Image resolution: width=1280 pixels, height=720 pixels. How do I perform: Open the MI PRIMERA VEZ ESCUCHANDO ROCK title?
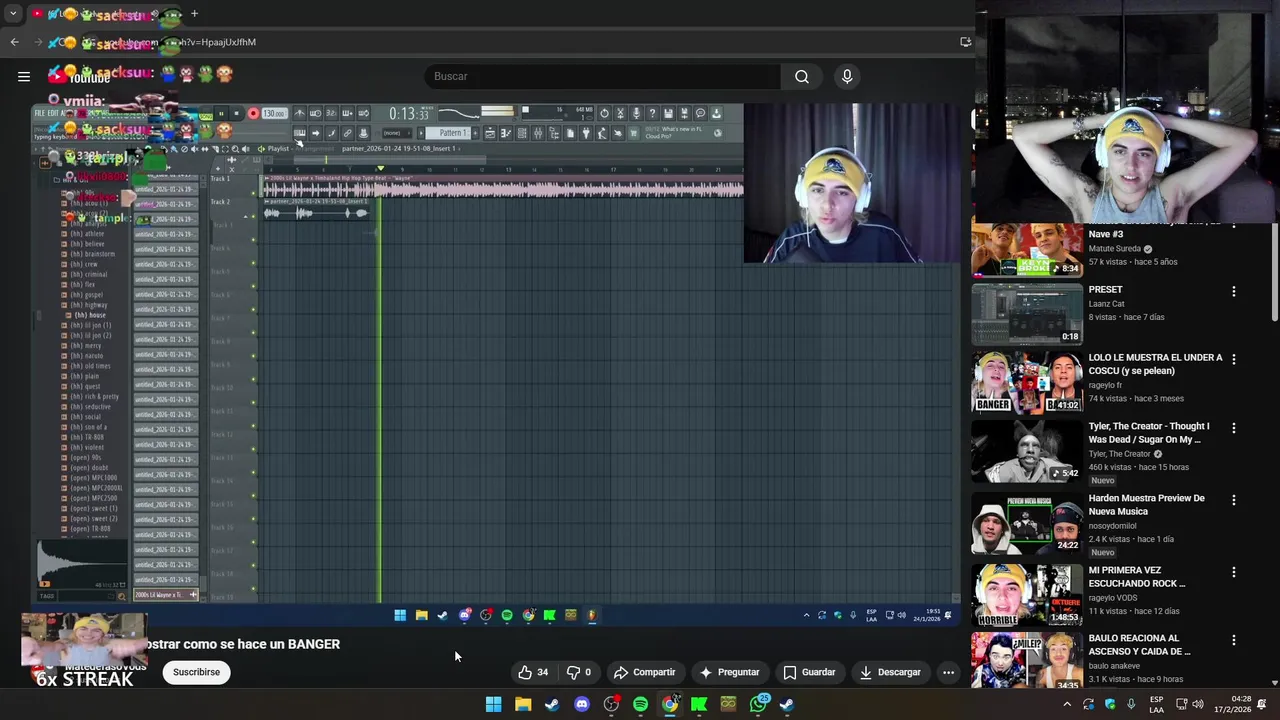coord(1138,576)
